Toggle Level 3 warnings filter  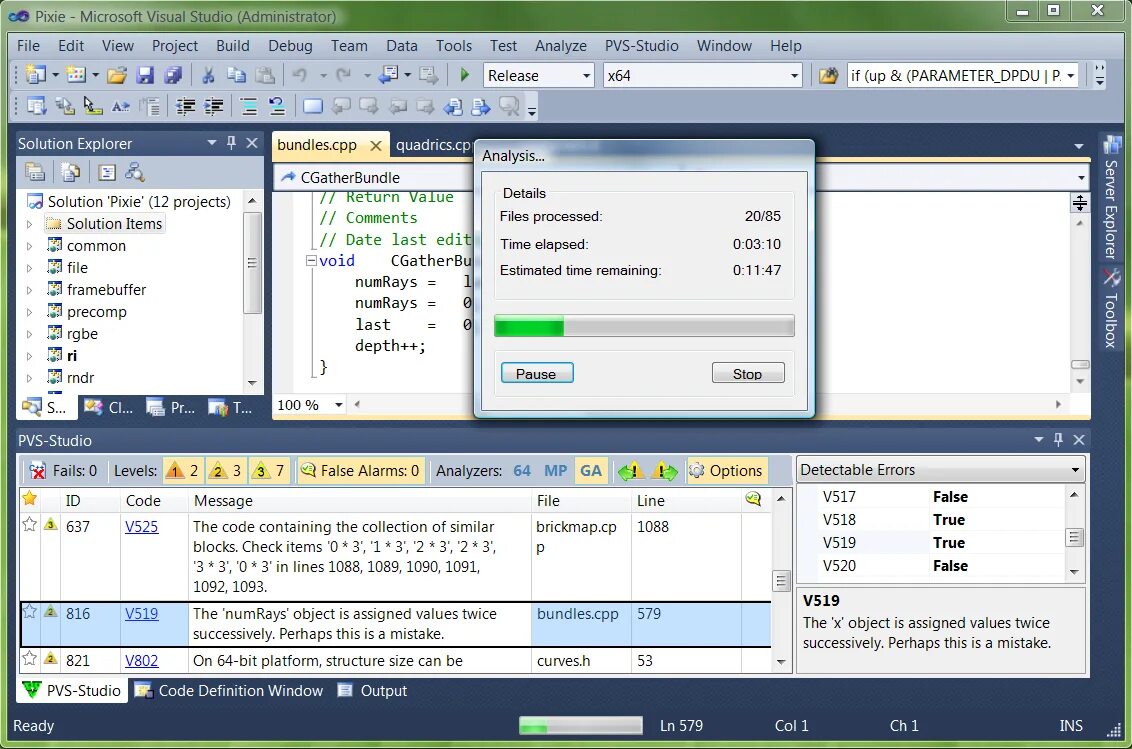[269, 471]
